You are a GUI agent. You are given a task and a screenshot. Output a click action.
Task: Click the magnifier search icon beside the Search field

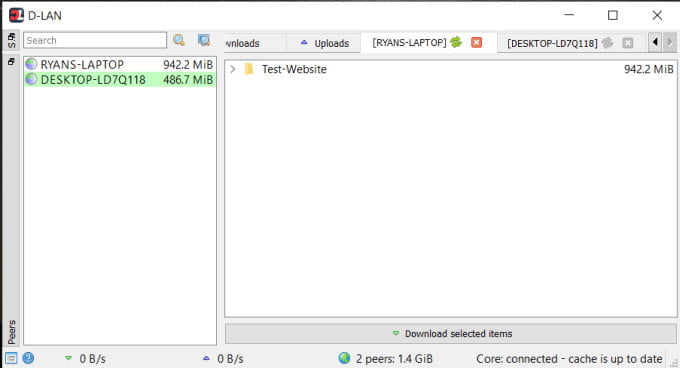click(x=179, y=40)
